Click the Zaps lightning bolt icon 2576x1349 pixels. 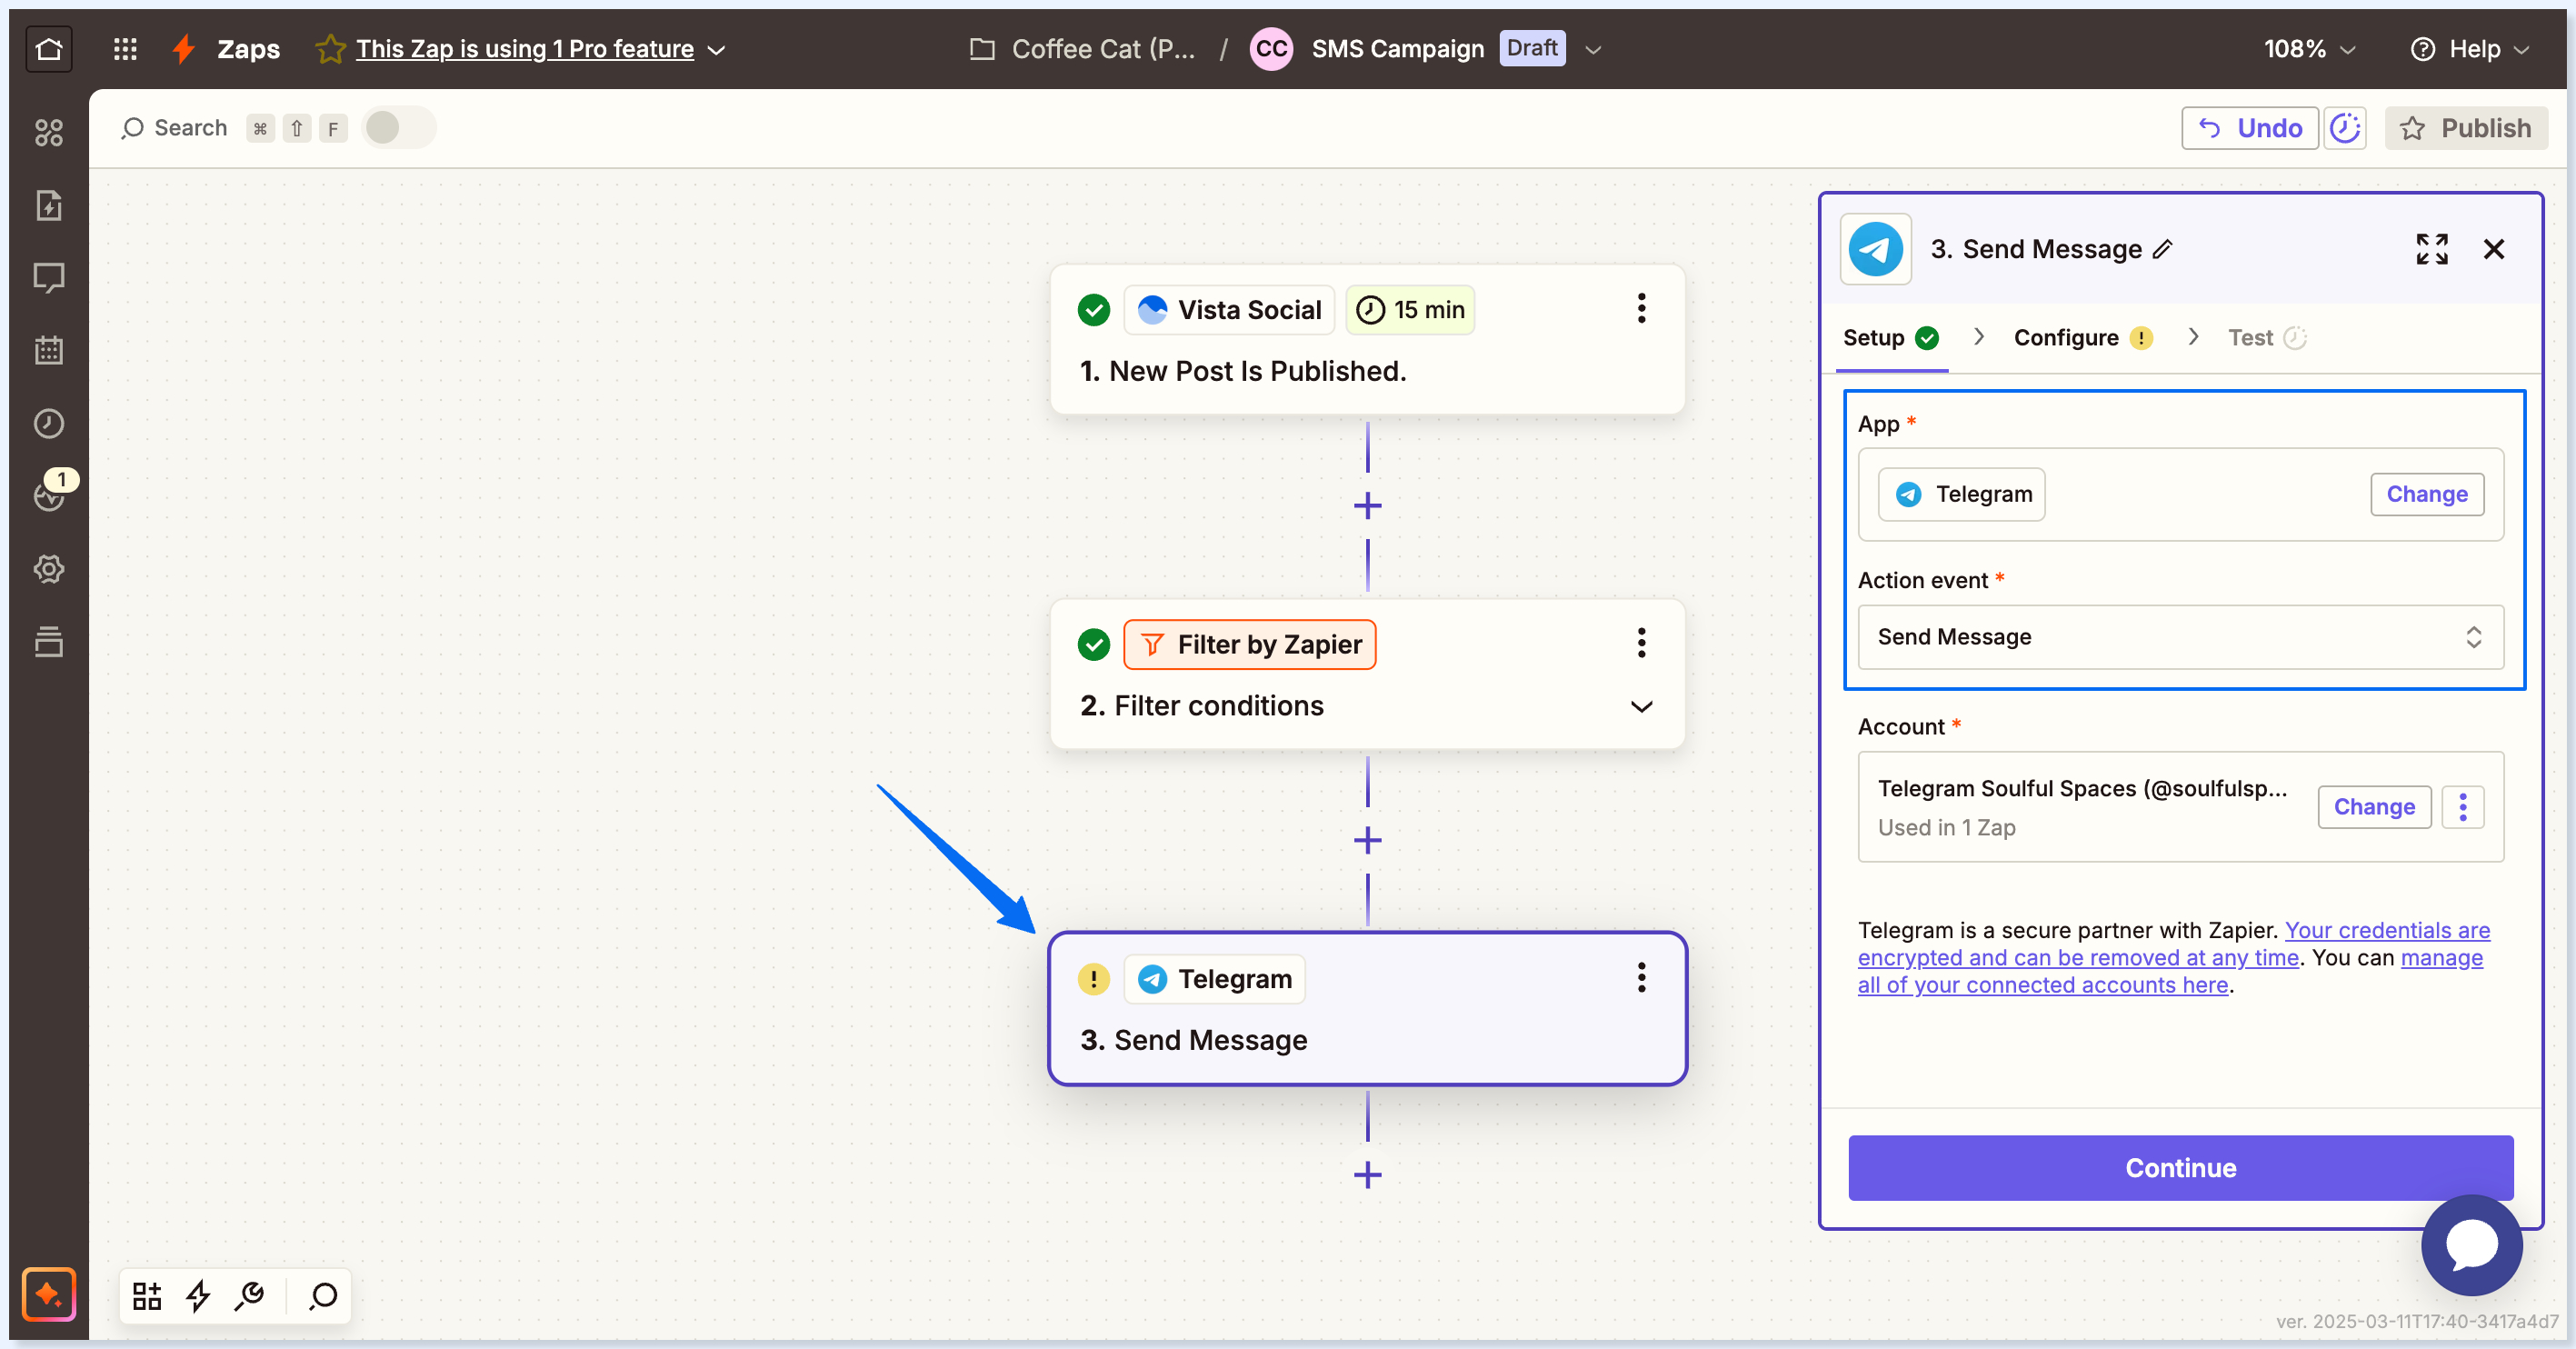point(183,48)
